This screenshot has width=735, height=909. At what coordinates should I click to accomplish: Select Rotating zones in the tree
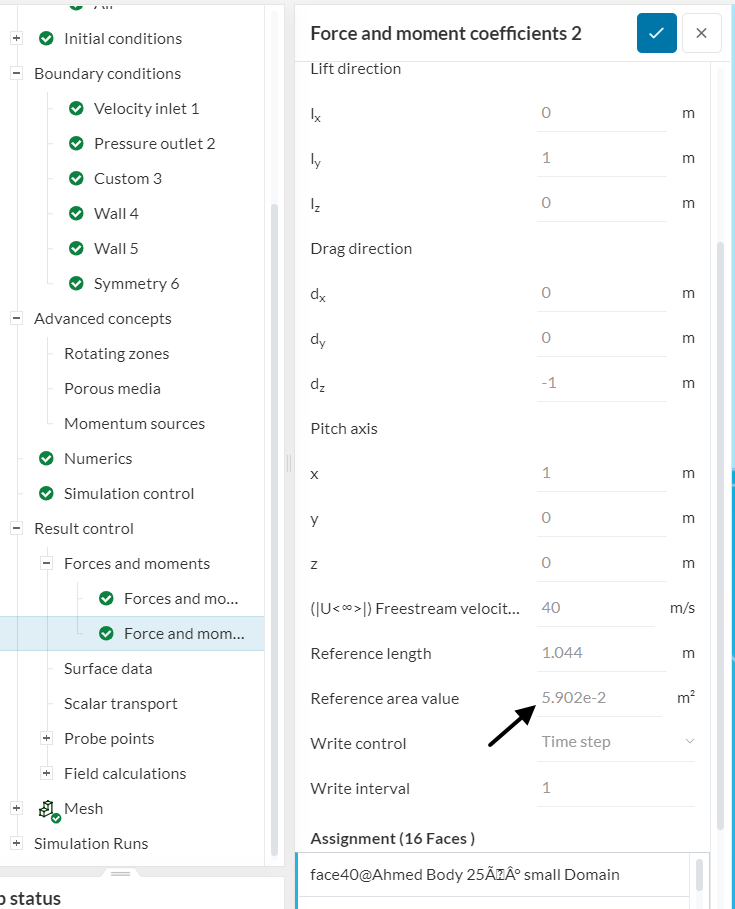(116, 354)
